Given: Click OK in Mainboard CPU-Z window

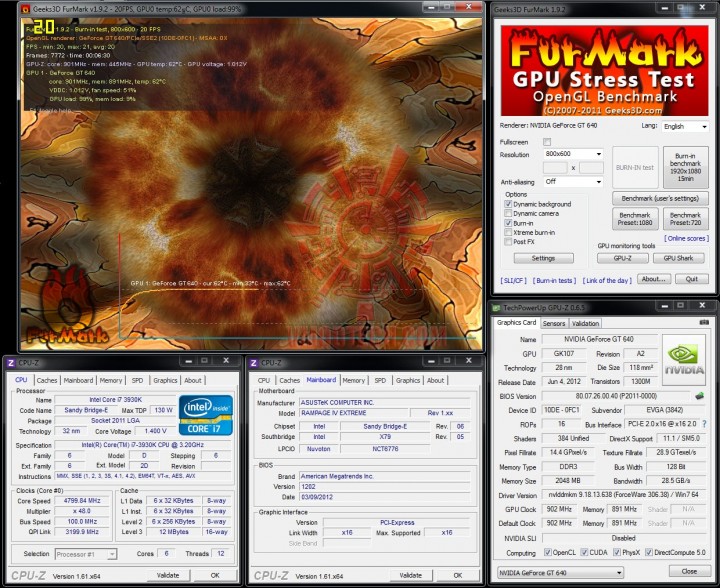Looking at the screenshot, I should 457,575.
